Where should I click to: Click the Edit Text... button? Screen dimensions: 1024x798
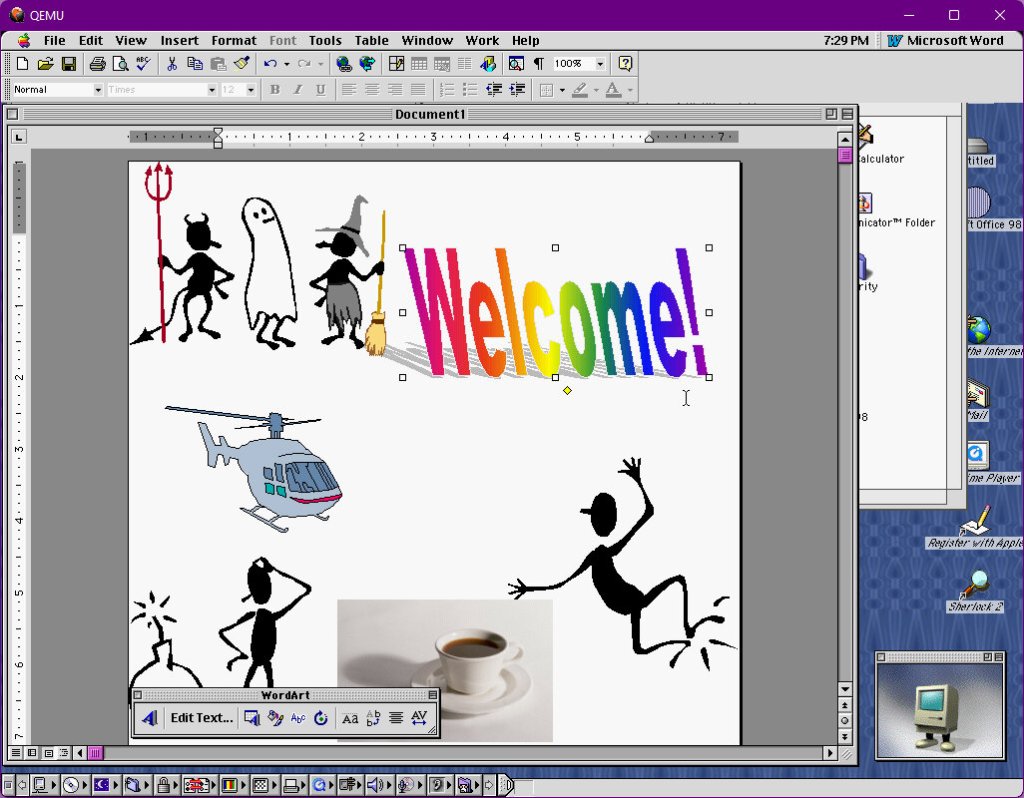coord(201,718)
